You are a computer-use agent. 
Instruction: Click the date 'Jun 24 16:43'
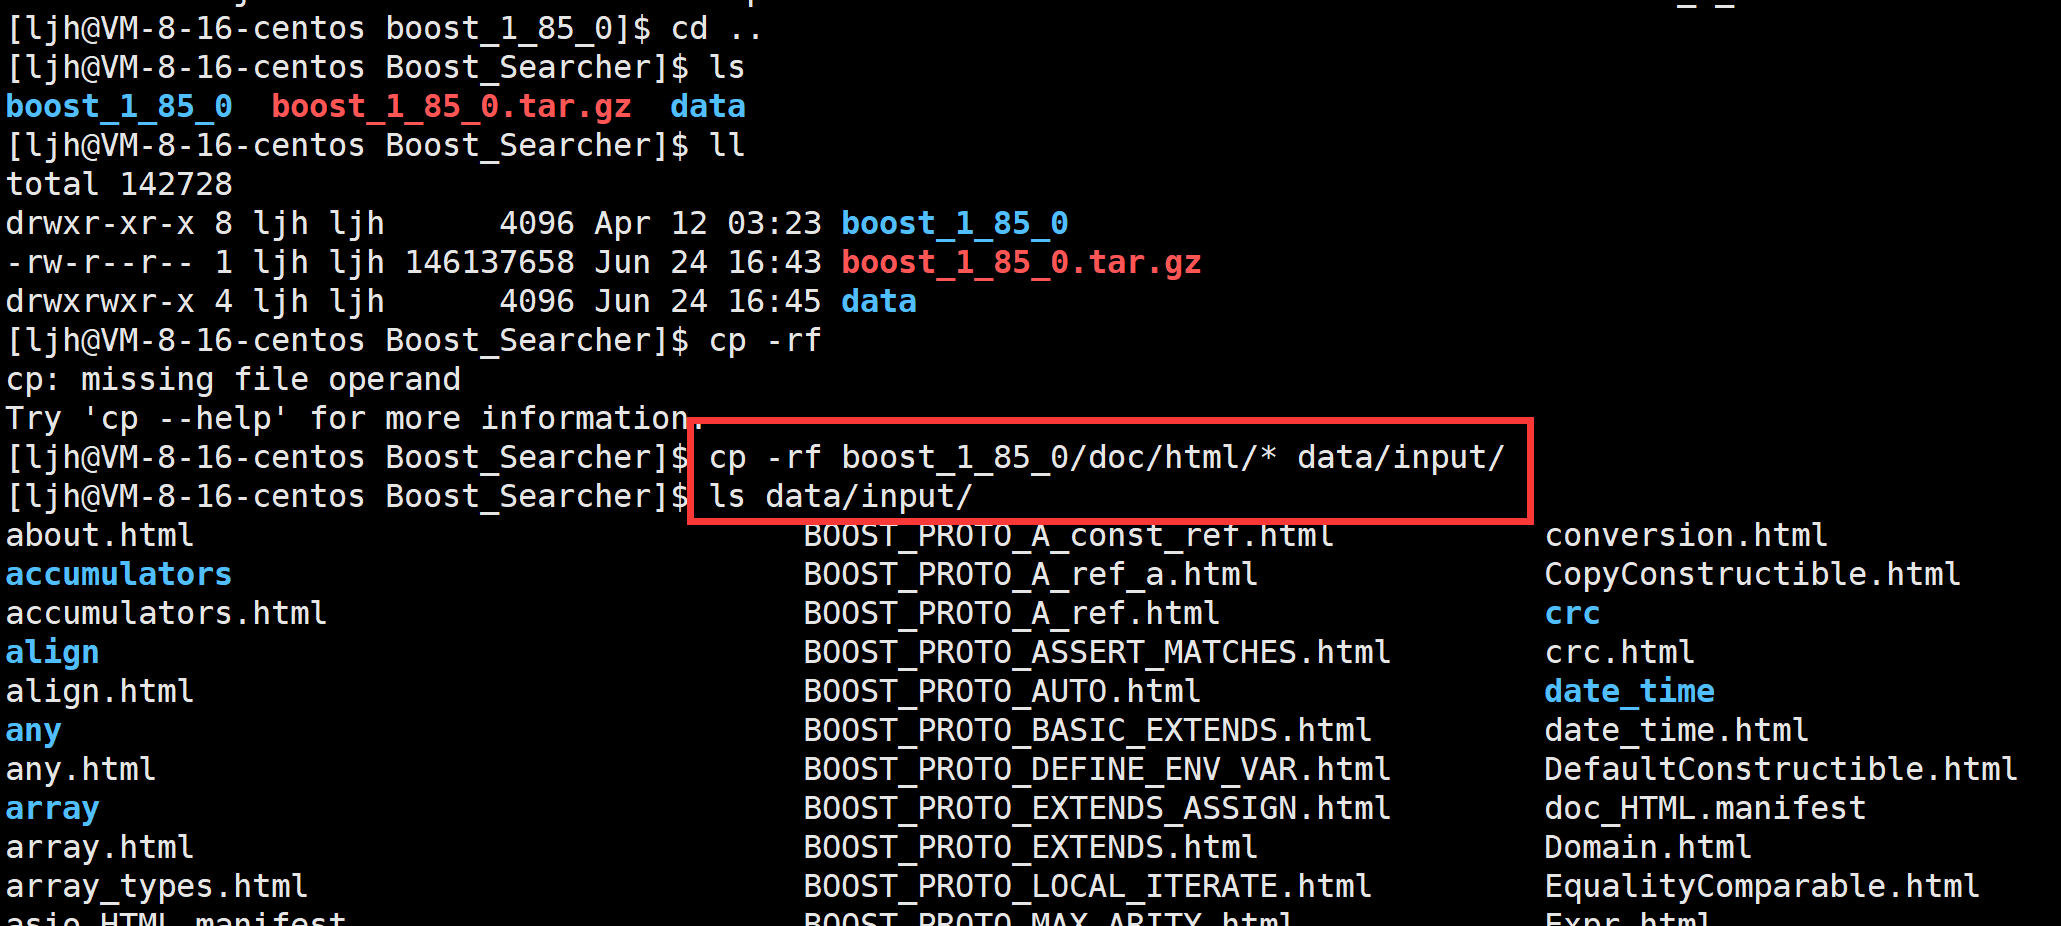[708, 262]
